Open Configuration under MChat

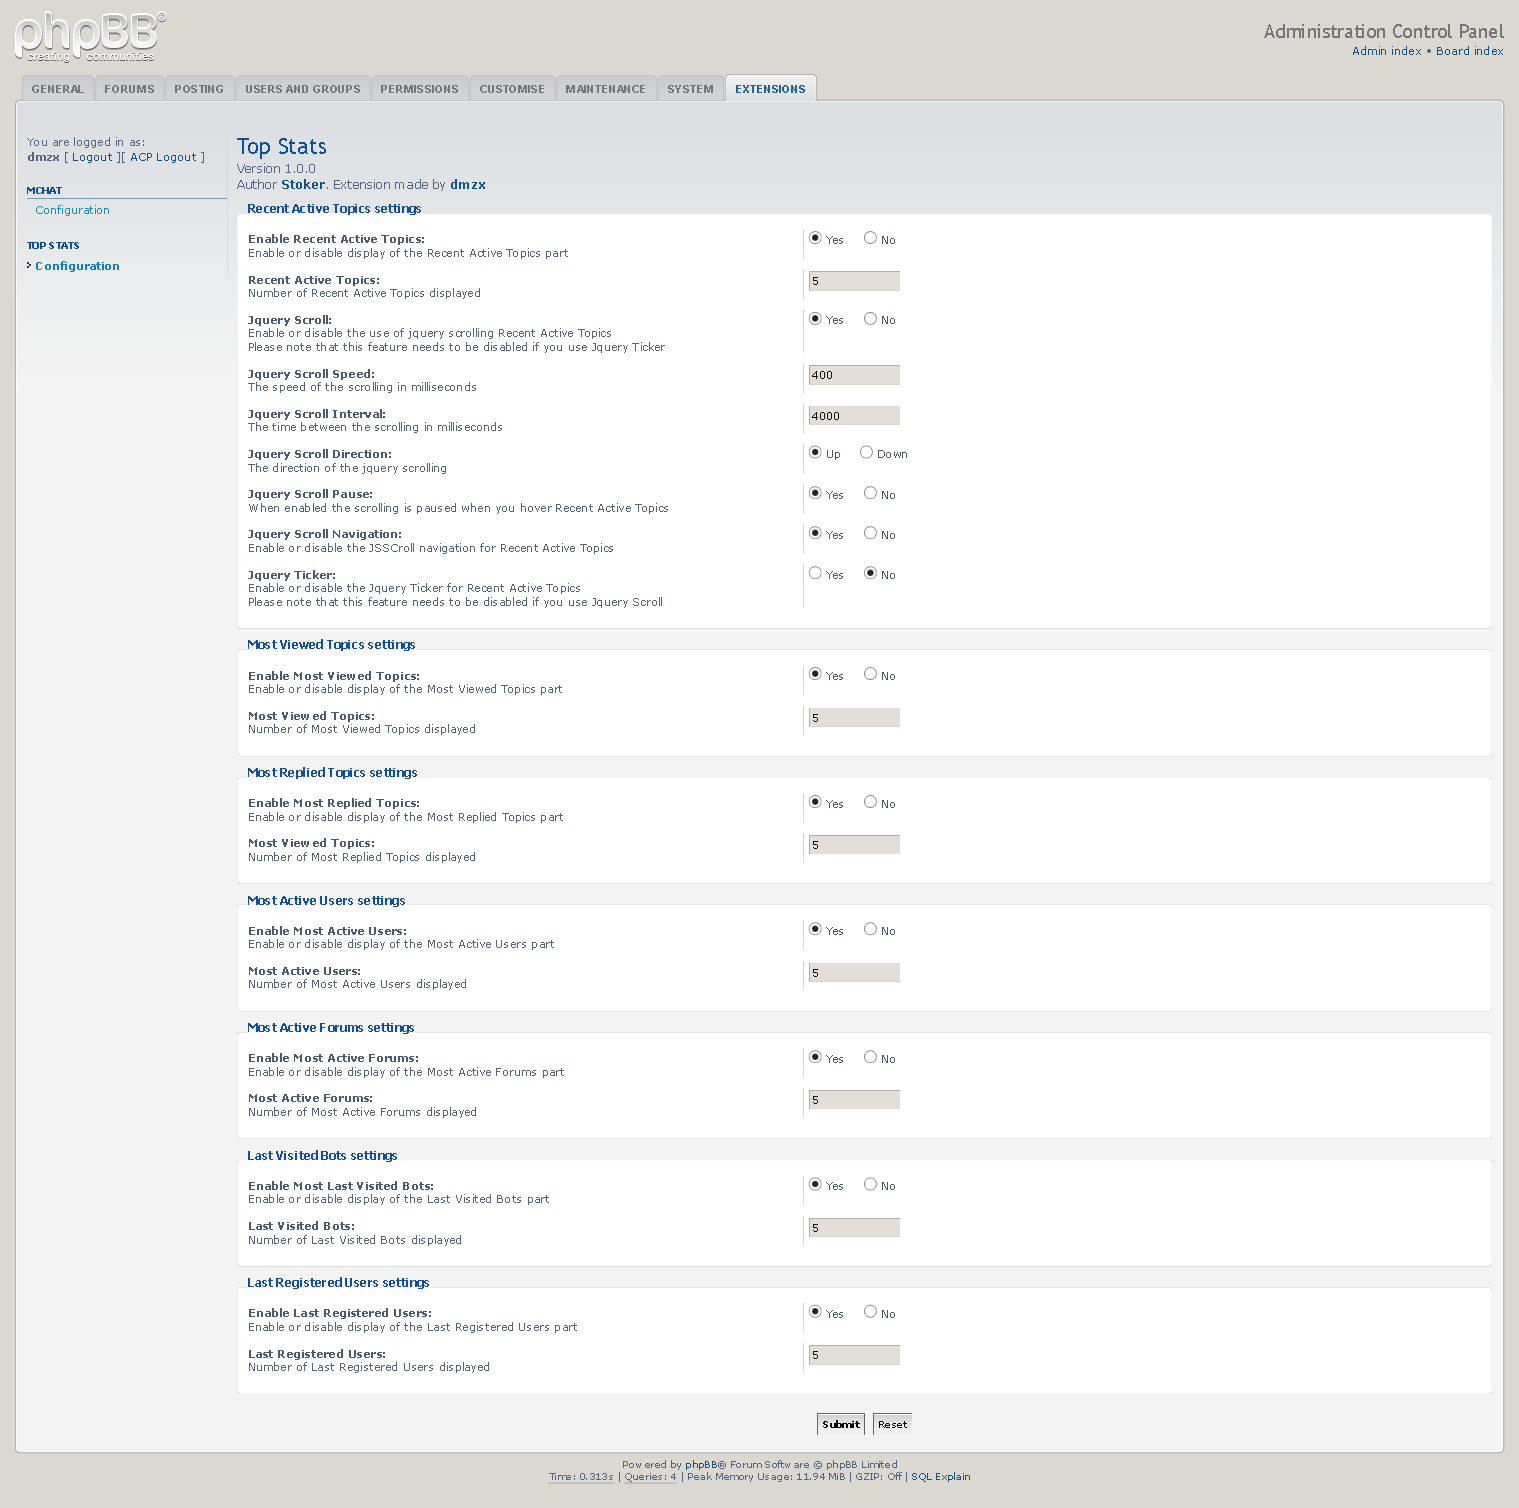72,210
